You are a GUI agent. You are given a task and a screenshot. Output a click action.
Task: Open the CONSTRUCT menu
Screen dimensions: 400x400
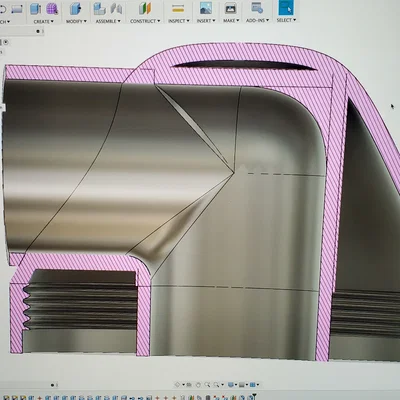(x=145, y=21)
